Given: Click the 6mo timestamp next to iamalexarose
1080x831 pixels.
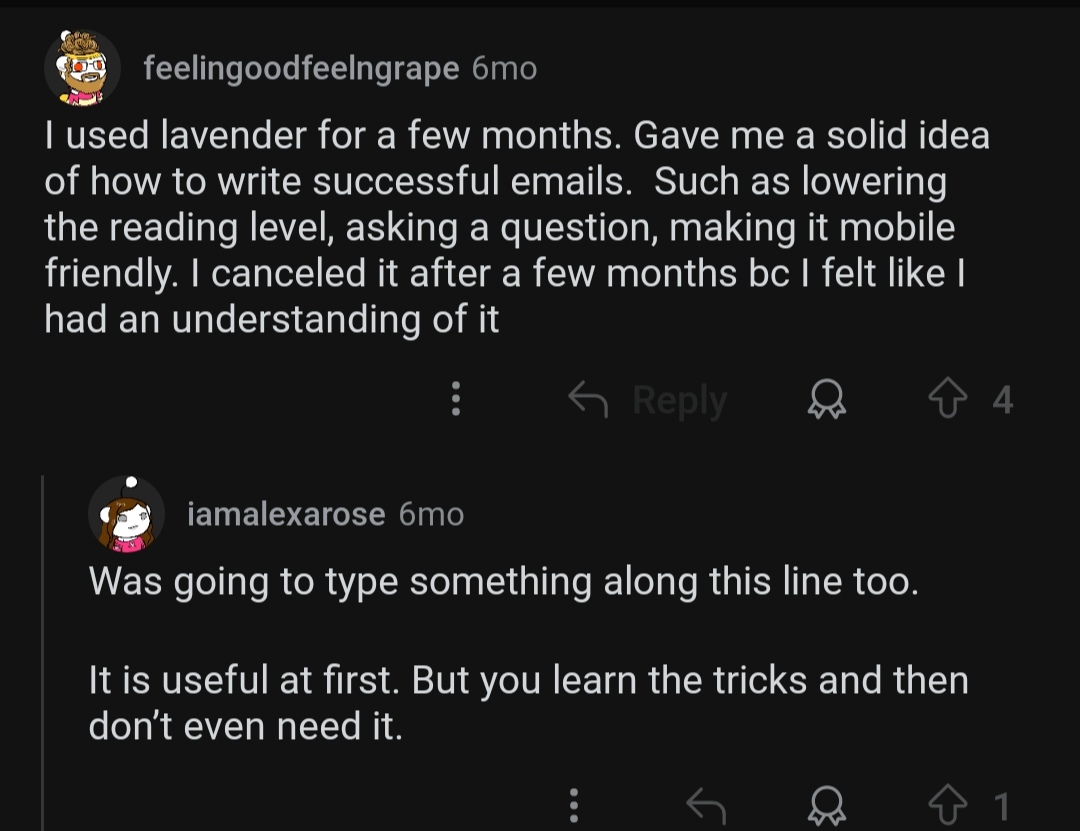Looking at the screenshot, I should pos(431,515).
